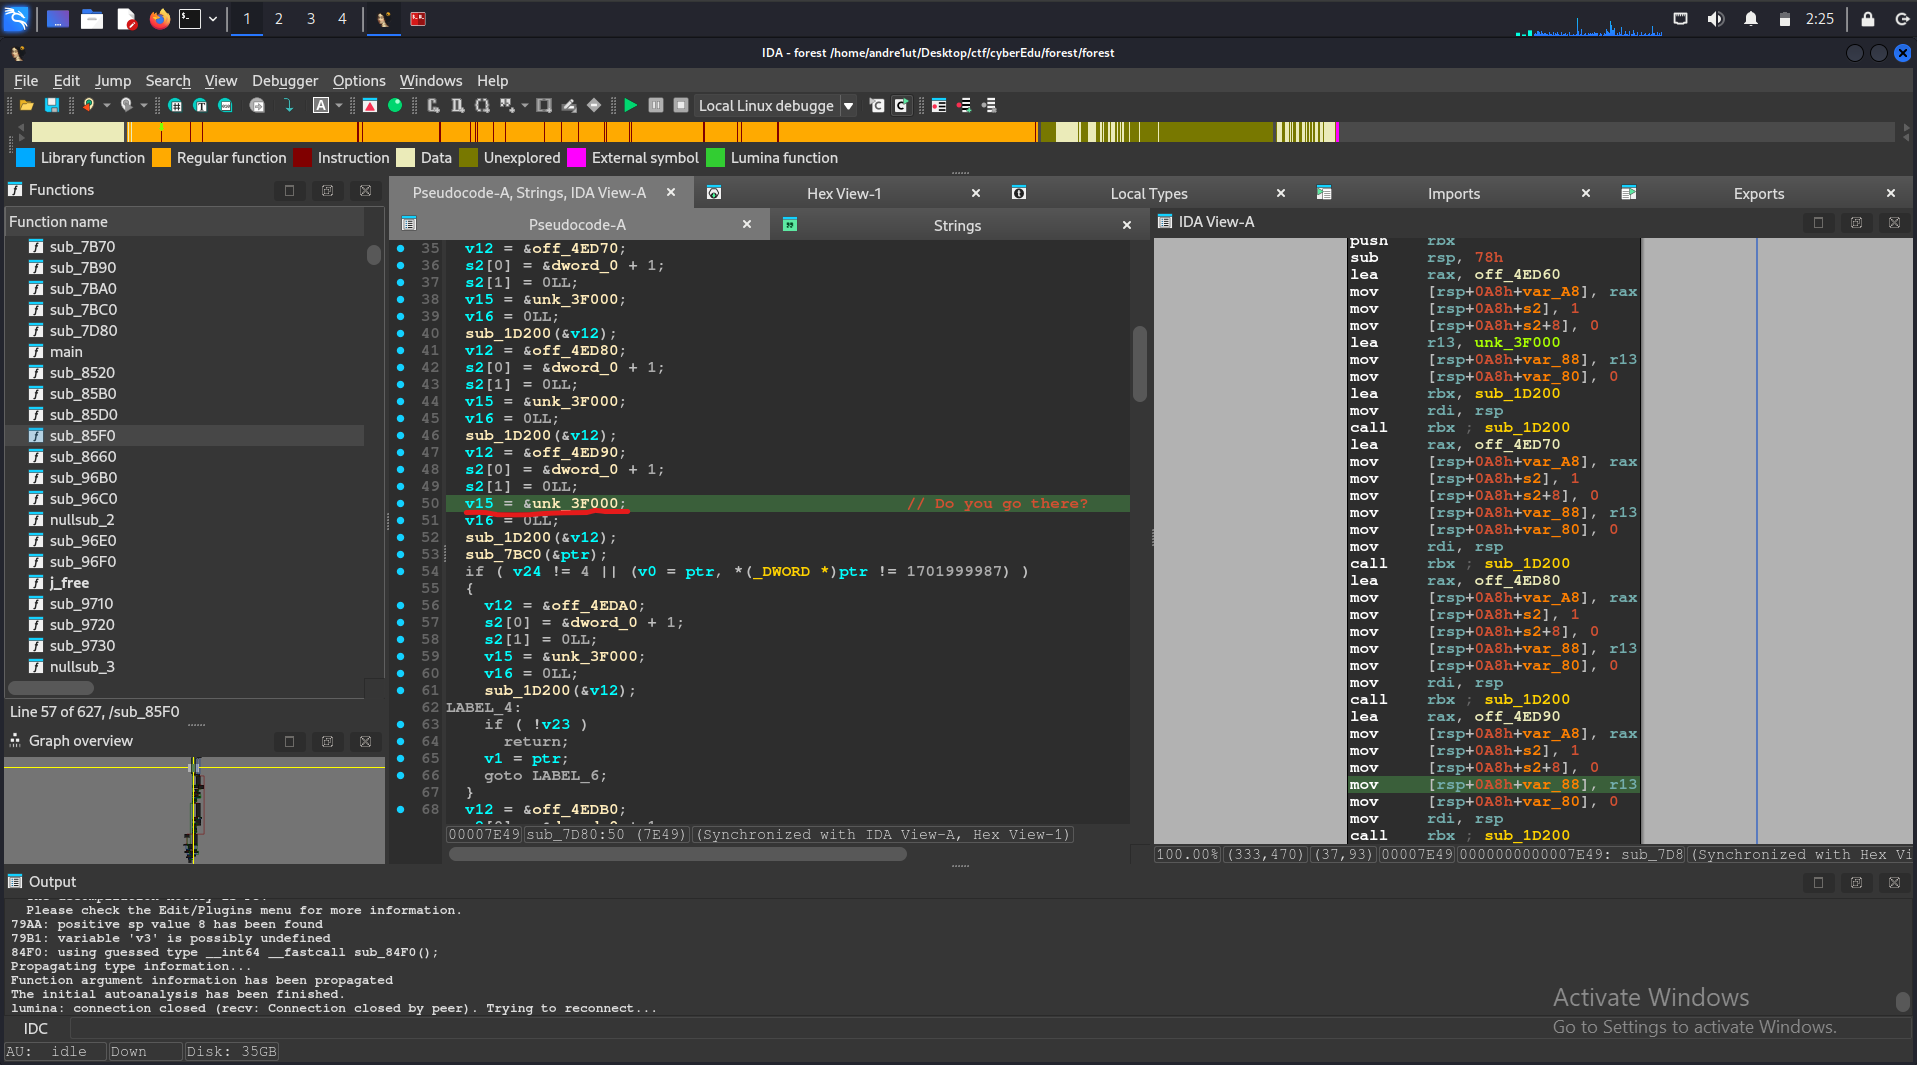Image resolution: width=1917 pixels, height=1065 pixels.
Task: Expand the debugger selection dropdown
Action: pos(849,106)
